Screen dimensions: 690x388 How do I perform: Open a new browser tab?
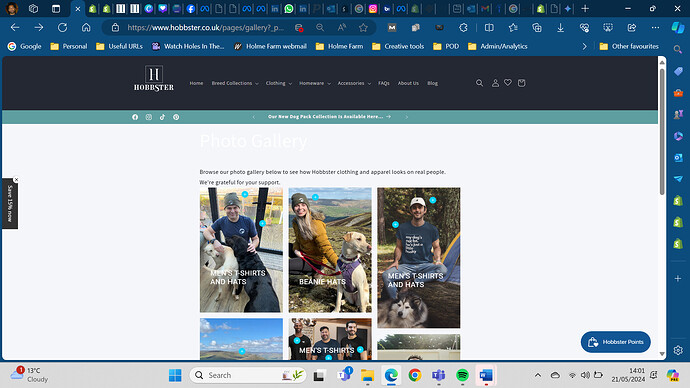[x=585, y=8]
